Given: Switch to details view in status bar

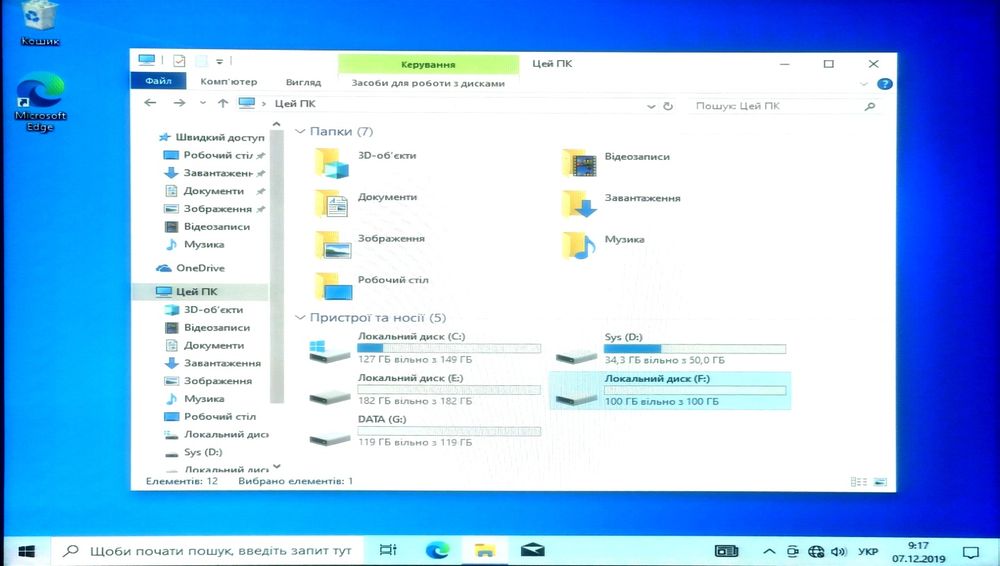Looking at the screenshot, I should pos(858,482).
